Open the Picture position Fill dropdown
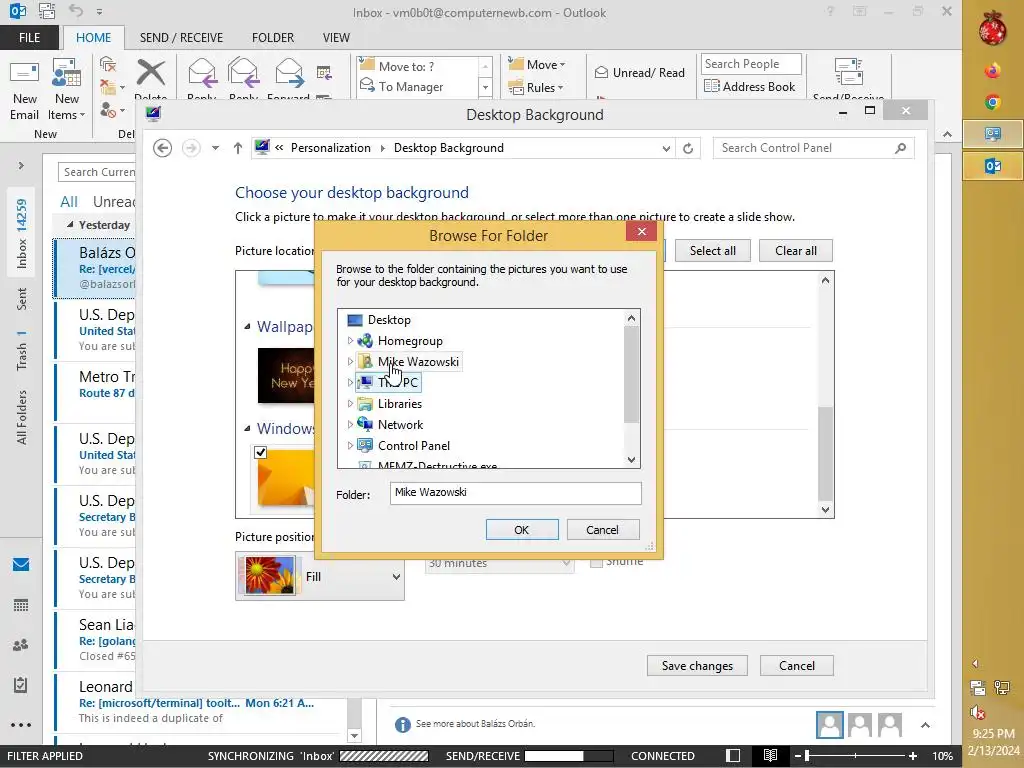 point(320,577)
